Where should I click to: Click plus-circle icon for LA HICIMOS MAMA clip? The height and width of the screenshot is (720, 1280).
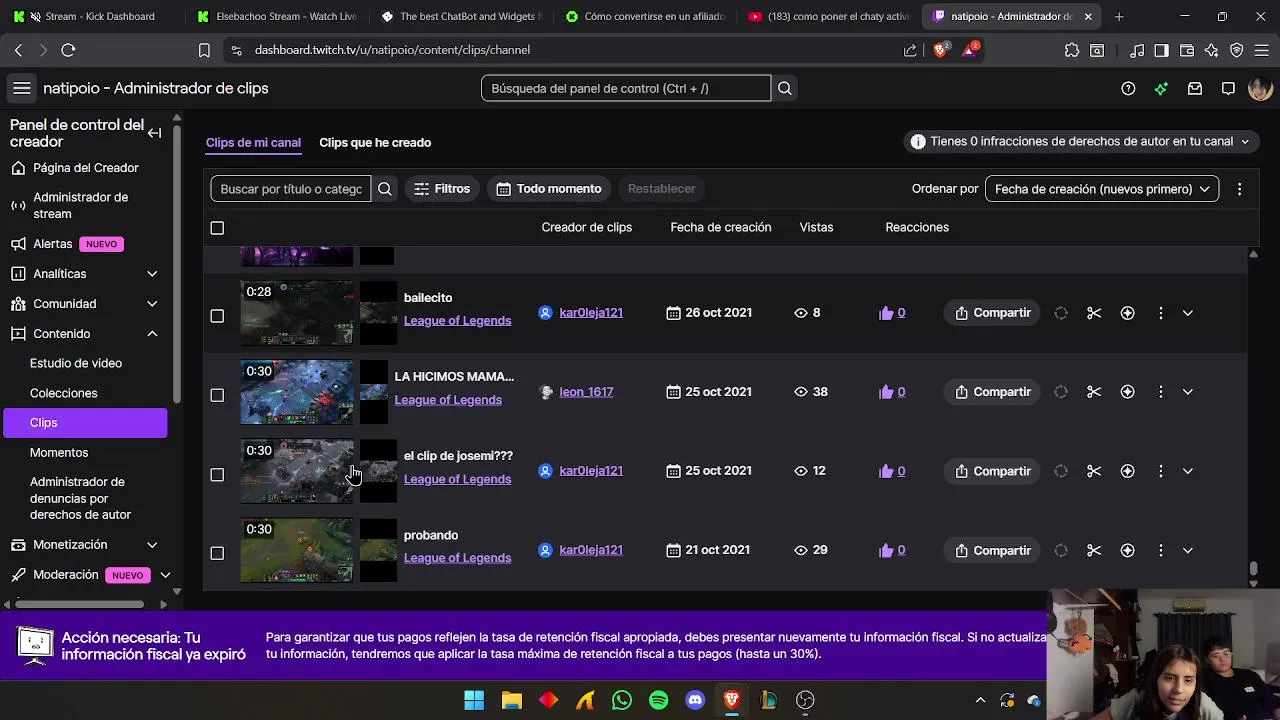pos(1127,392)
